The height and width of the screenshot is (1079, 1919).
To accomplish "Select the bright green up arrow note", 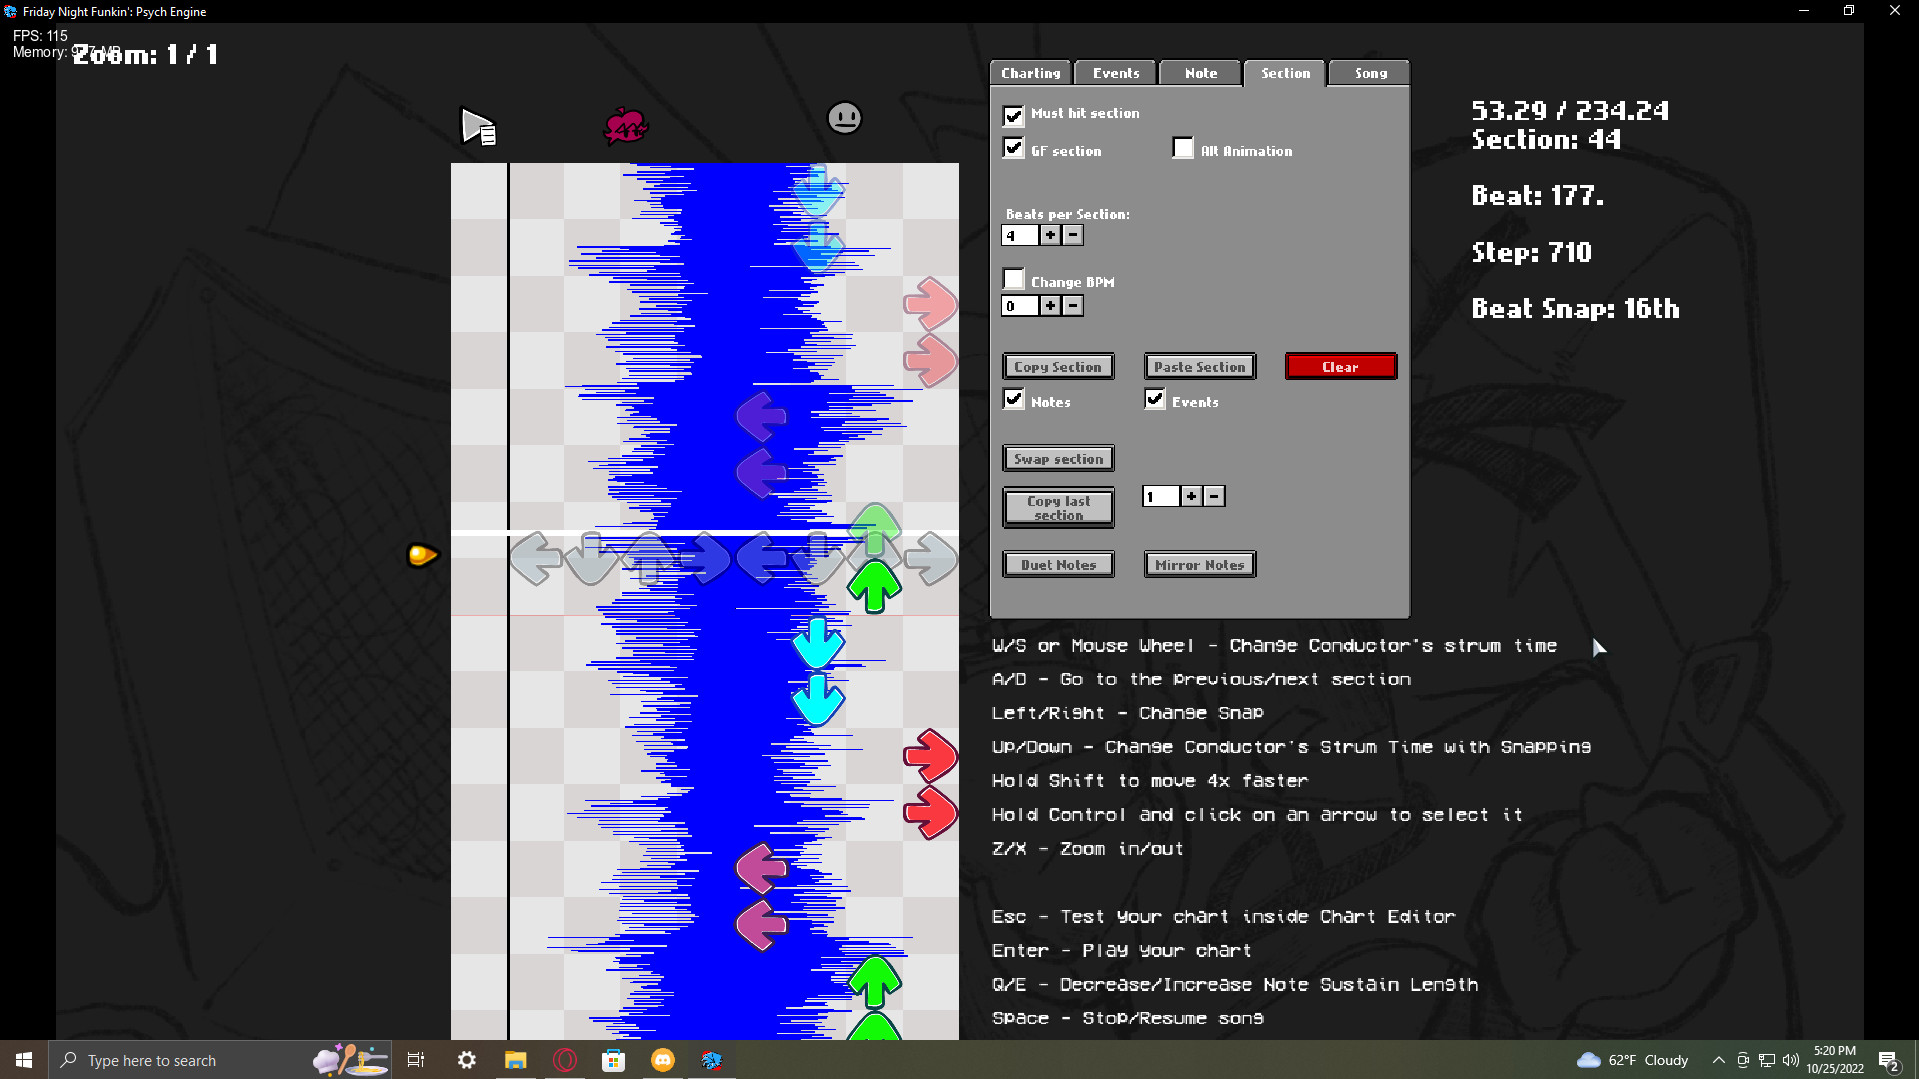I will 874,586.
